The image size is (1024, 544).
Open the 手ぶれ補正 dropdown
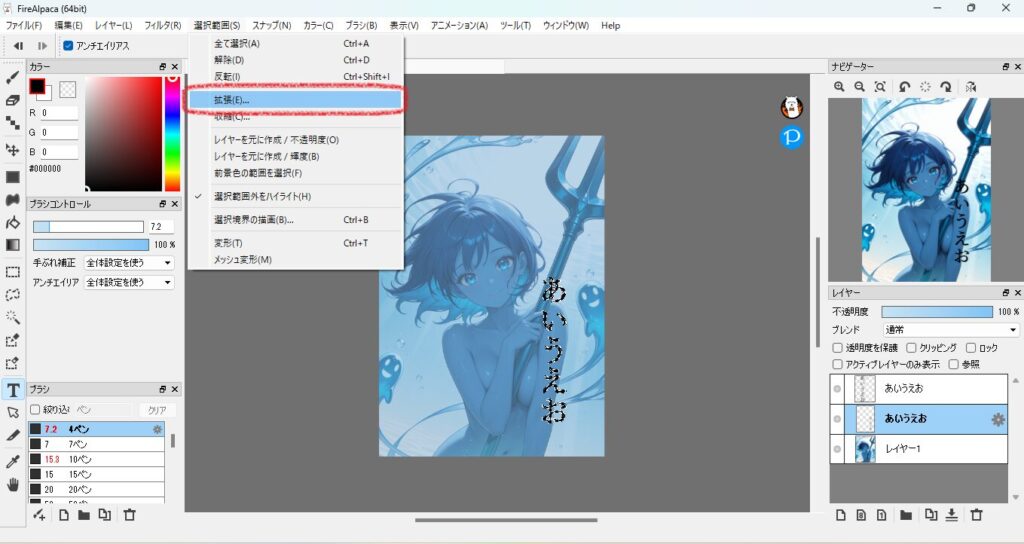129,263
